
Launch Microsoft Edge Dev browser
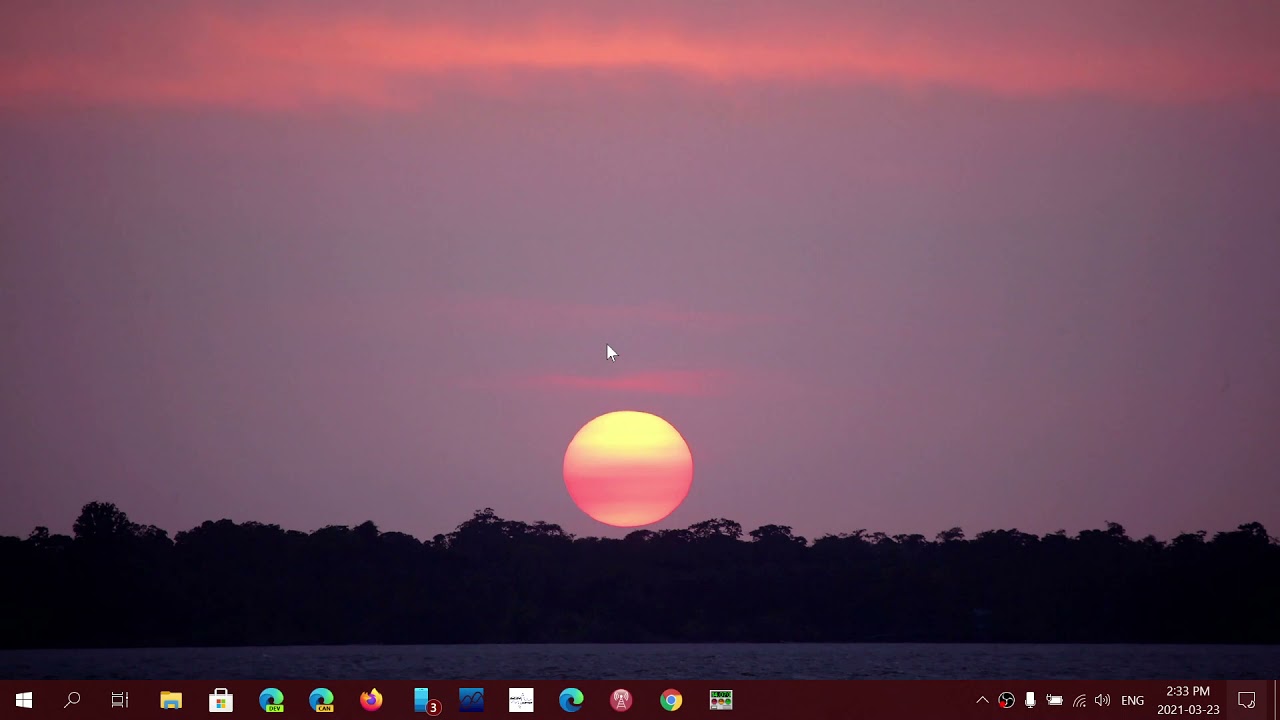(x=271, y=700)
